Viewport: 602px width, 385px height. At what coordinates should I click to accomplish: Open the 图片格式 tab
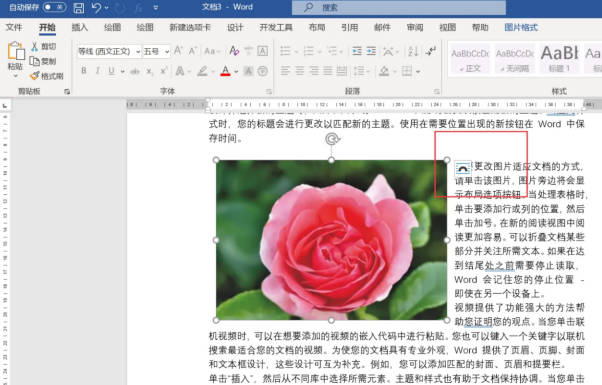tap(521, 27)
